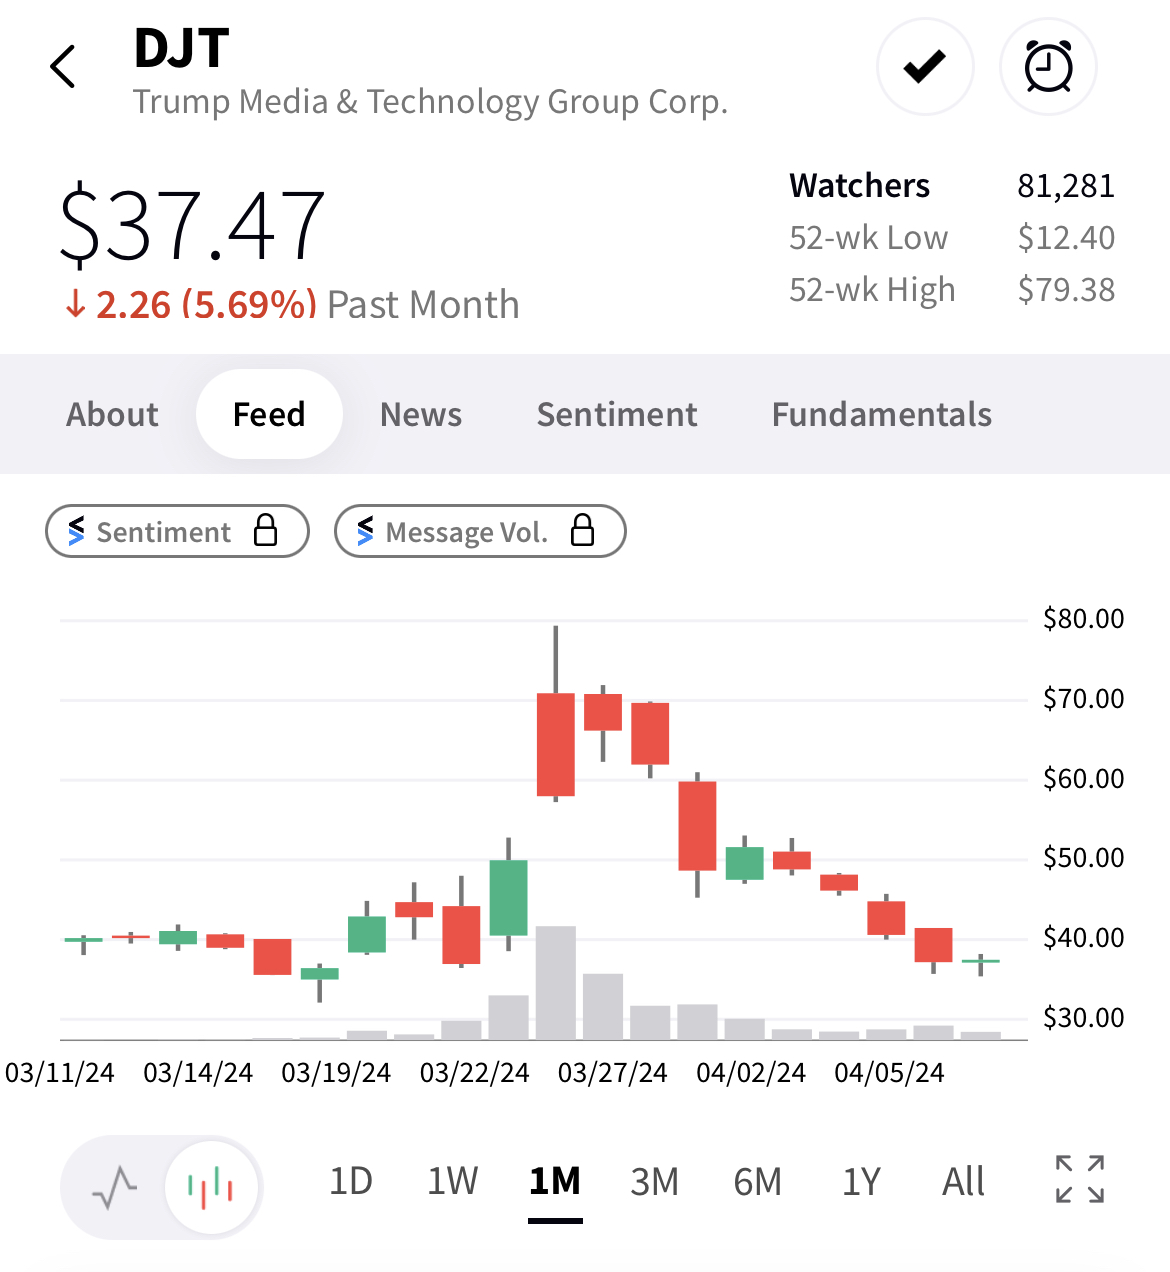Select the candlestick chart view

pyautogui.click(x=211, y=1187)
